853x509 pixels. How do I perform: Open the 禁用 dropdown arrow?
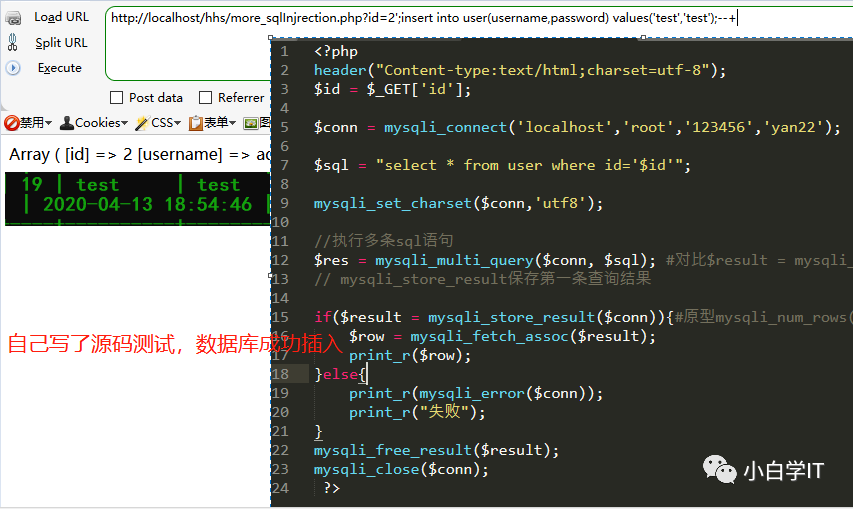click(x=48, y=123)
